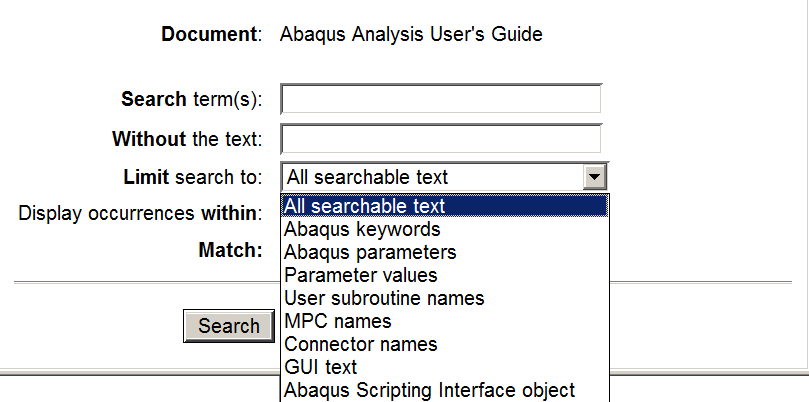Select highlighted All searchable text list option
This screenshot has height=402, width=809.
(x=445, y=206)
